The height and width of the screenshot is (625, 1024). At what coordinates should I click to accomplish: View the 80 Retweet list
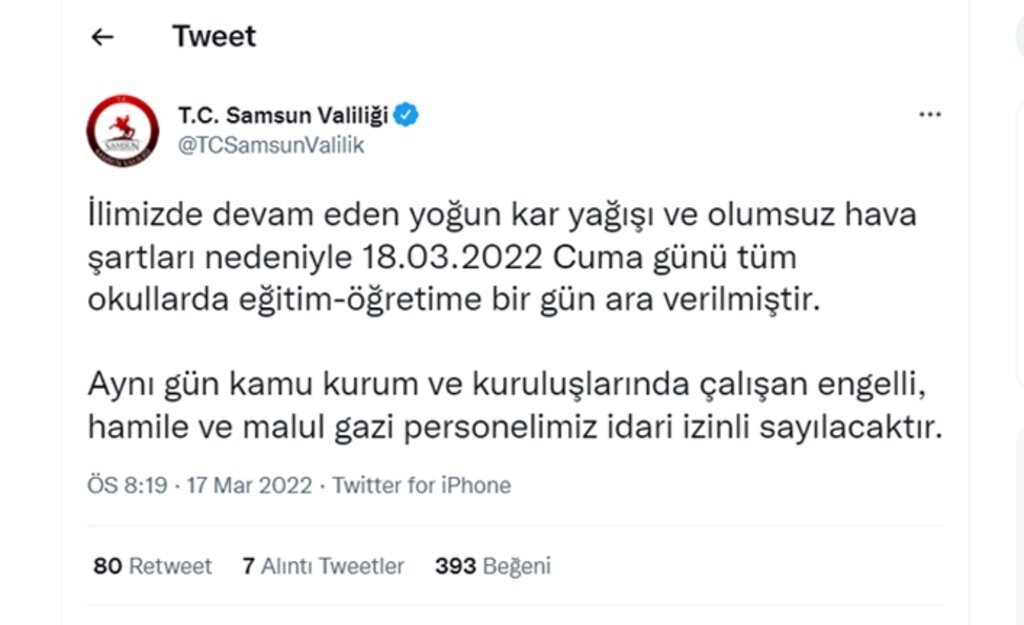pos(152,566)
